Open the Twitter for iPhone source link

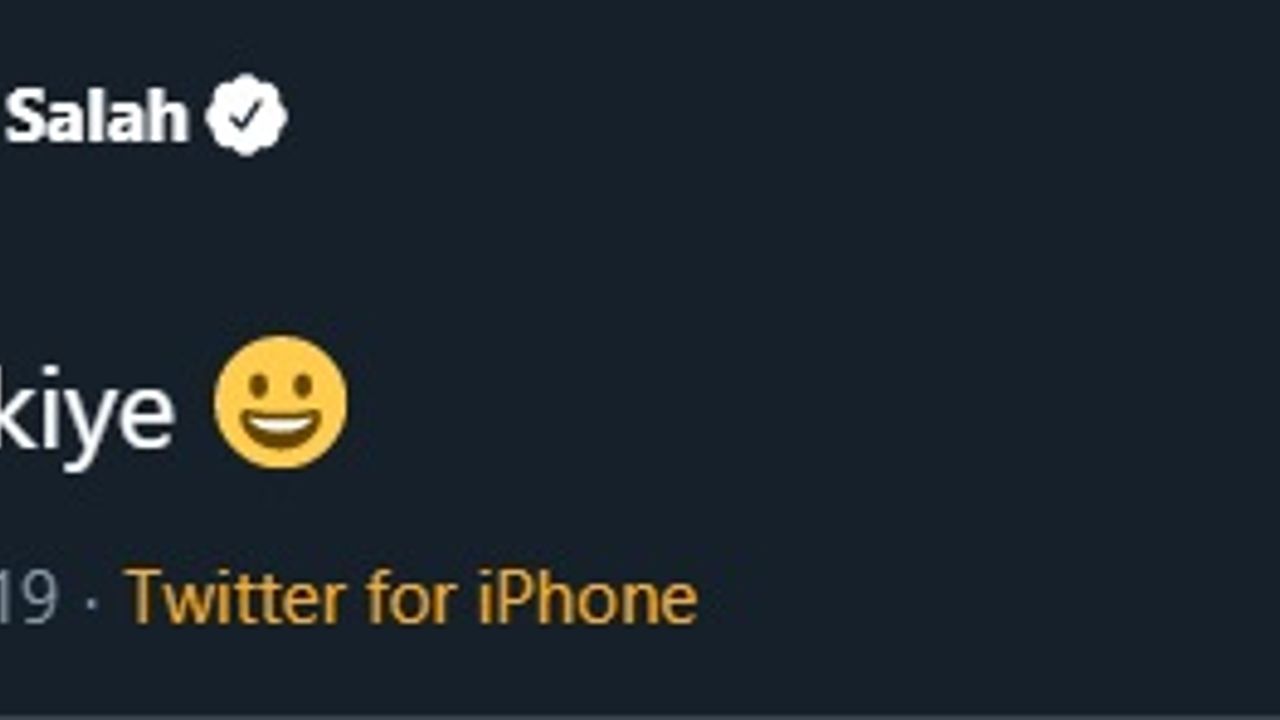pyautogui.click(x=411, y=597)
